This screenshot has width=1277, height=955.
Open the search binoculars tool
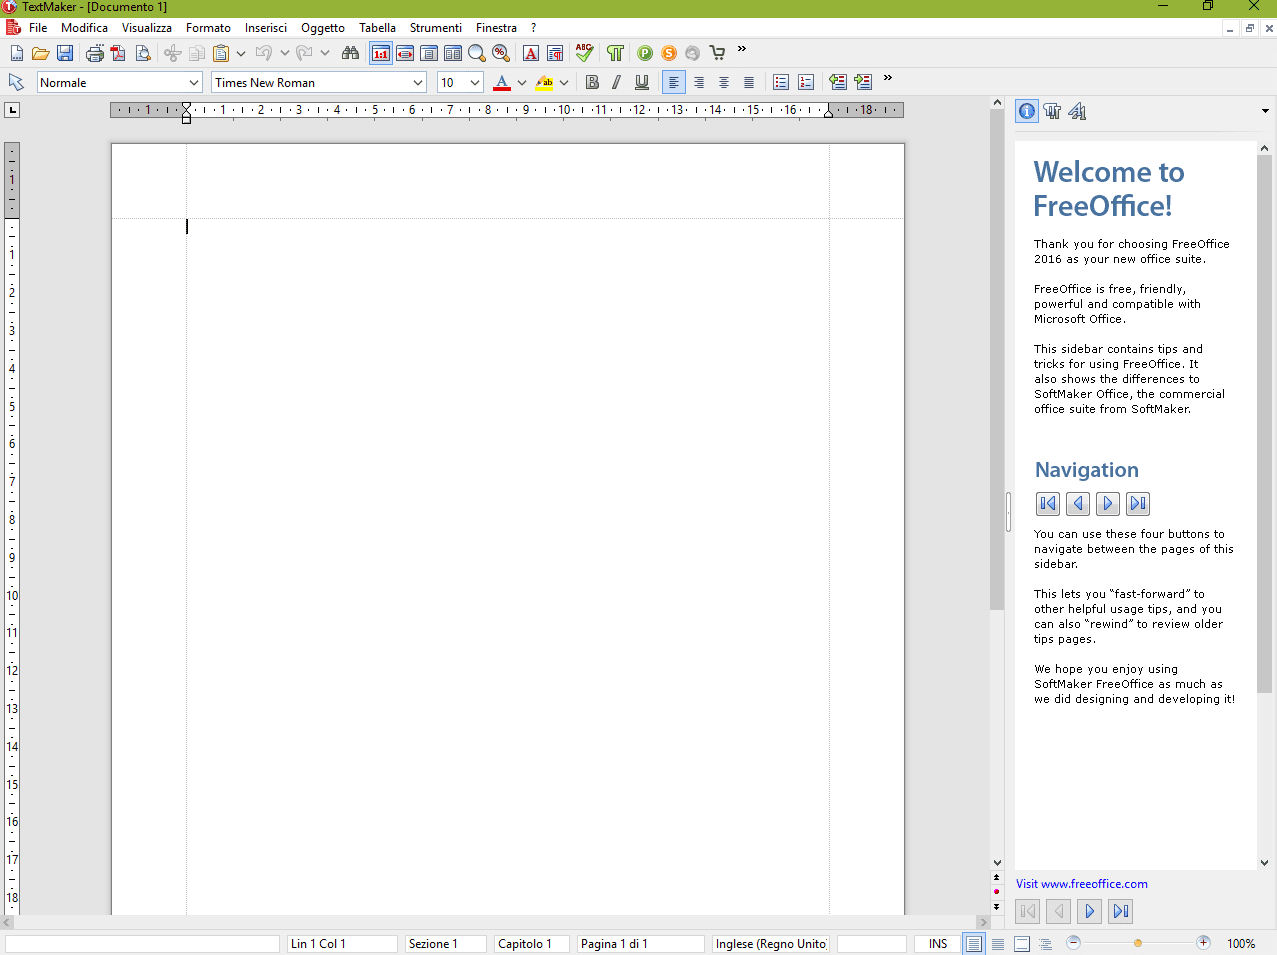click(350, 53)
